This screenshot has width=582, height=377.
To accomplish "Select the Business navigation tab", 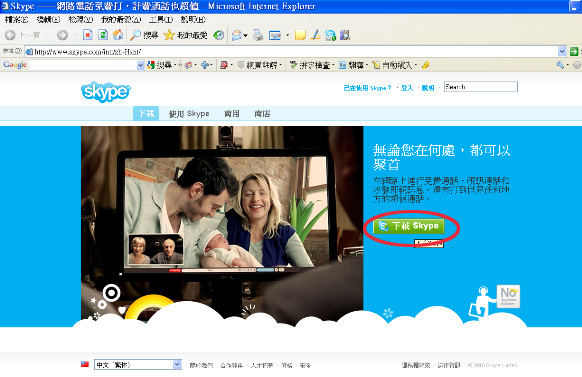I will (232, 114).
